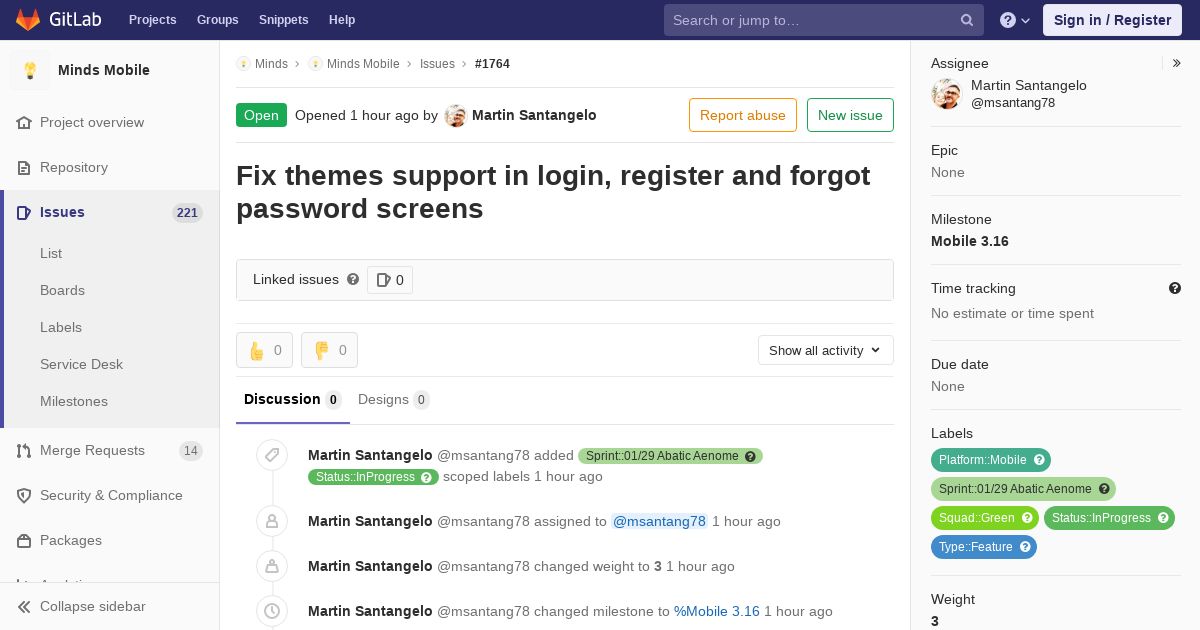Click the Time tracking help icon
Image resolution: width=1200 pixels, height=630 pixels.
coord(1175,288)
